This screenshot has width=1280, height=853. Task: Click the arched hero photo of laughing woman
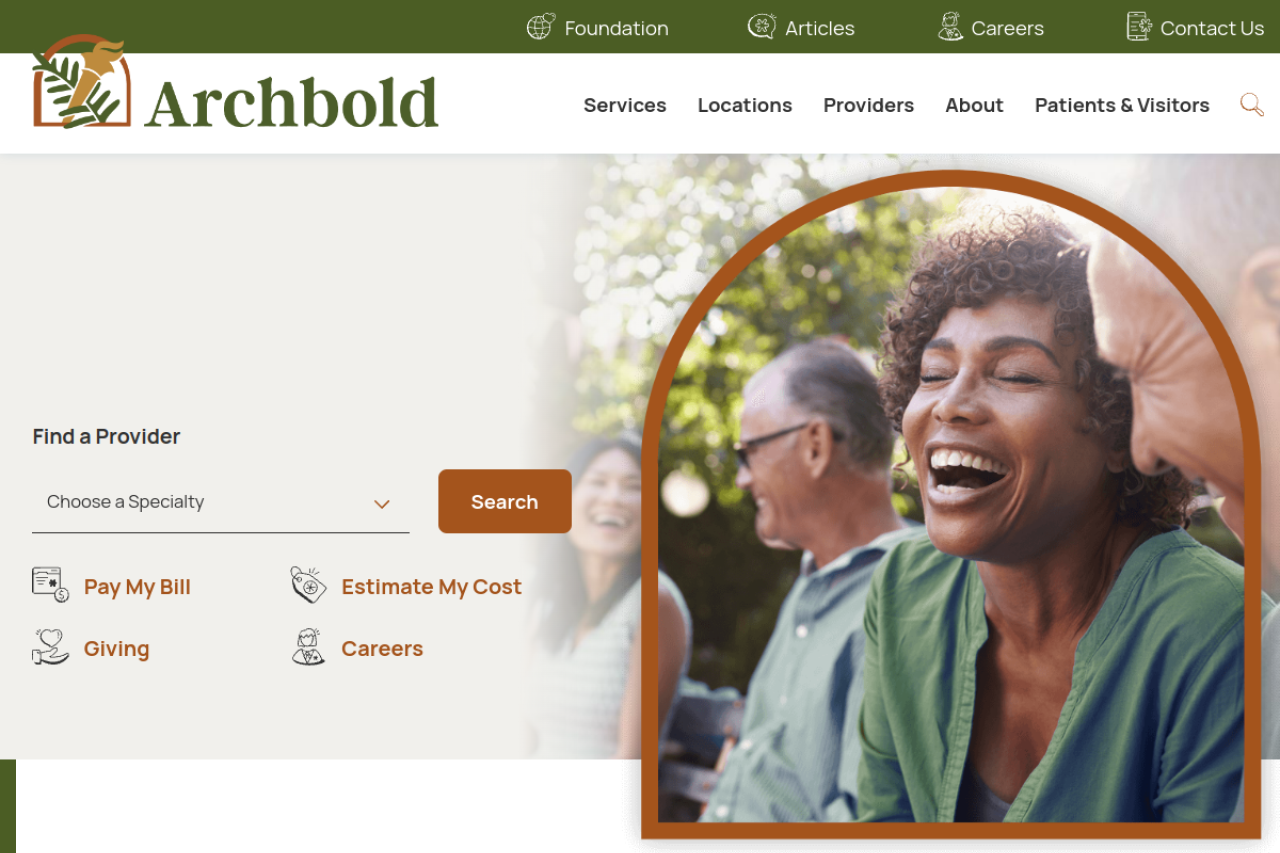tap(951, 505)
